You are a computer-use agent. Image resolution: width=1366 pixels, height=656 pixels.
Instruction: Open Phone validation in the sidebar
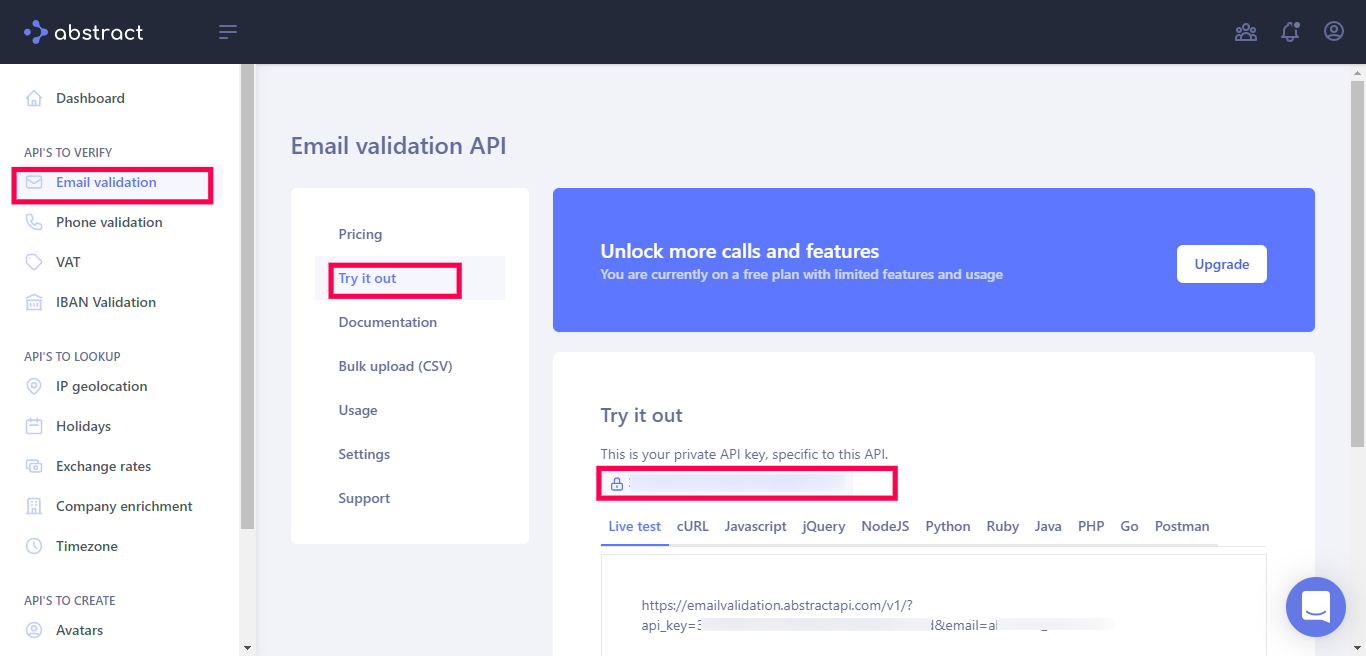[x=109, y=222]
